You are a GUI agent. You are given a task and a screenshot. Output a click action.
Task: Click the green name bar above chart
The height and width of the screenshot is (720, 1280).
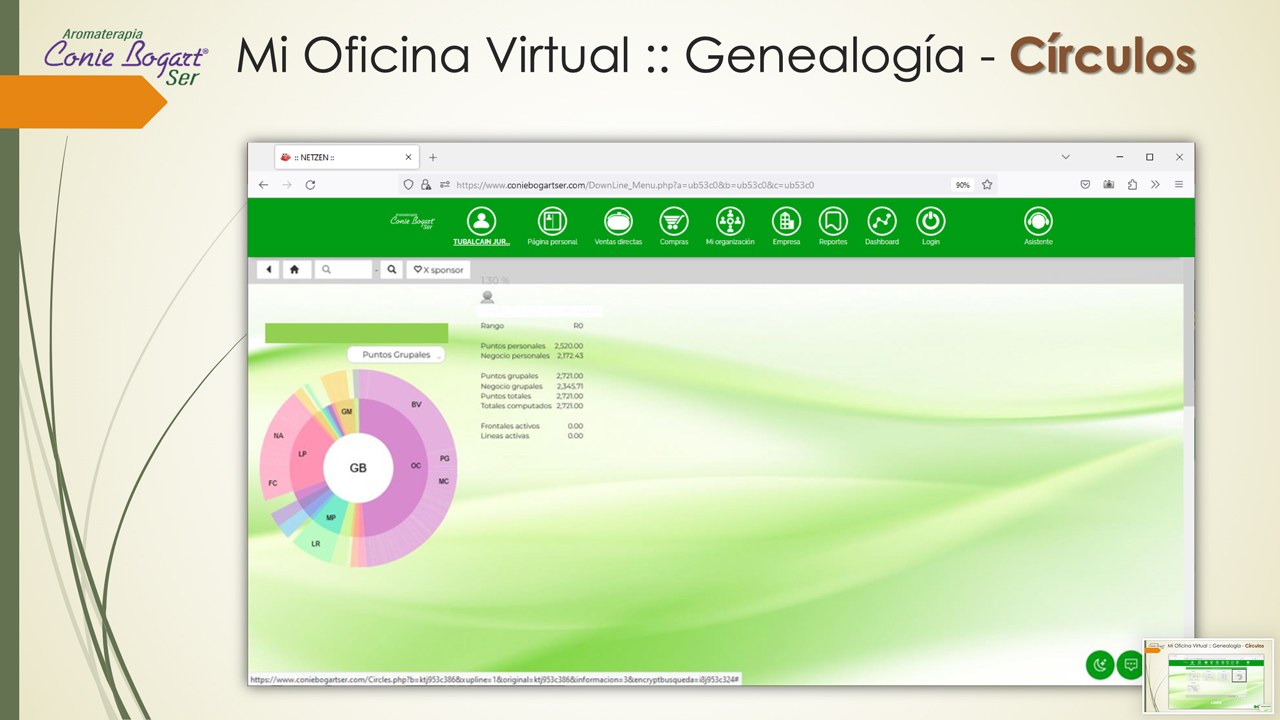pos(356,333)
